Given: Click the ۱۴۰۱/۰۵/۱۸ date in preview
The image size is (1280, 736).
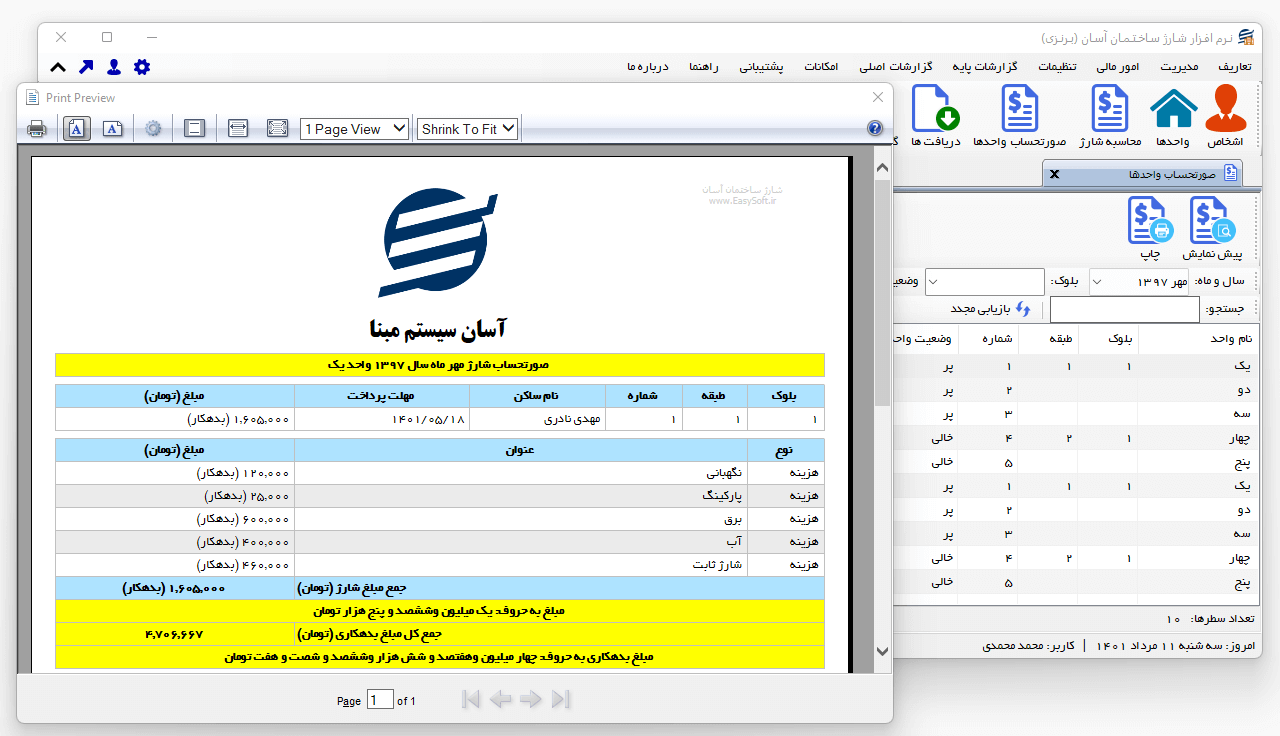Looking at the screenshot, I should click(429, 419).
